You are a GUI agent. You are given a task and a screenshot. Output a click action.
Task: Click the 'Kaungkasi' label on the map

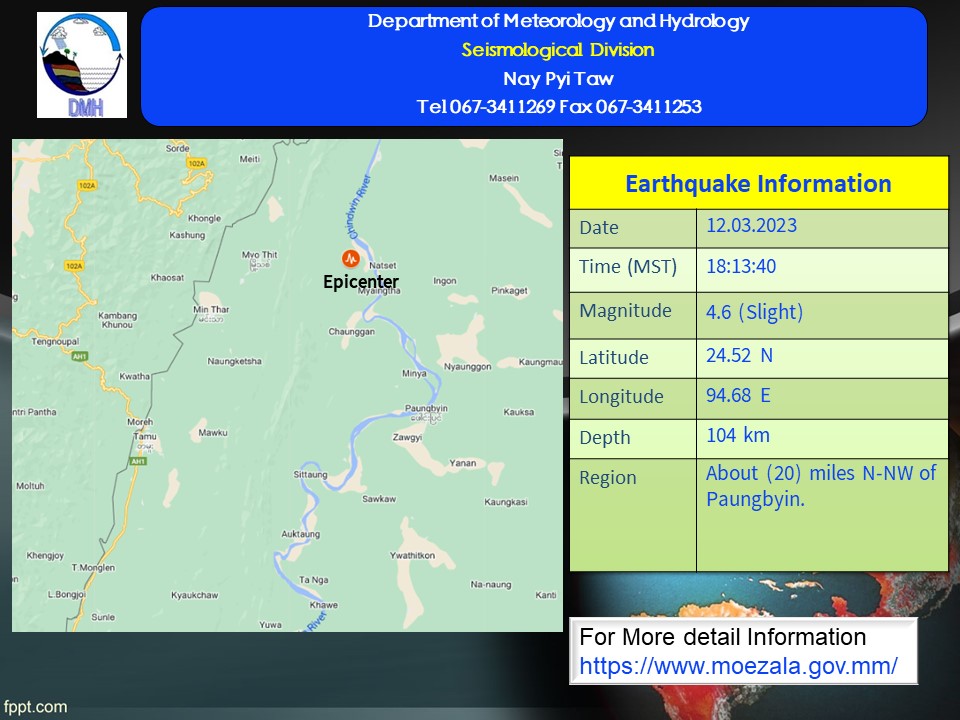[506, 502]
